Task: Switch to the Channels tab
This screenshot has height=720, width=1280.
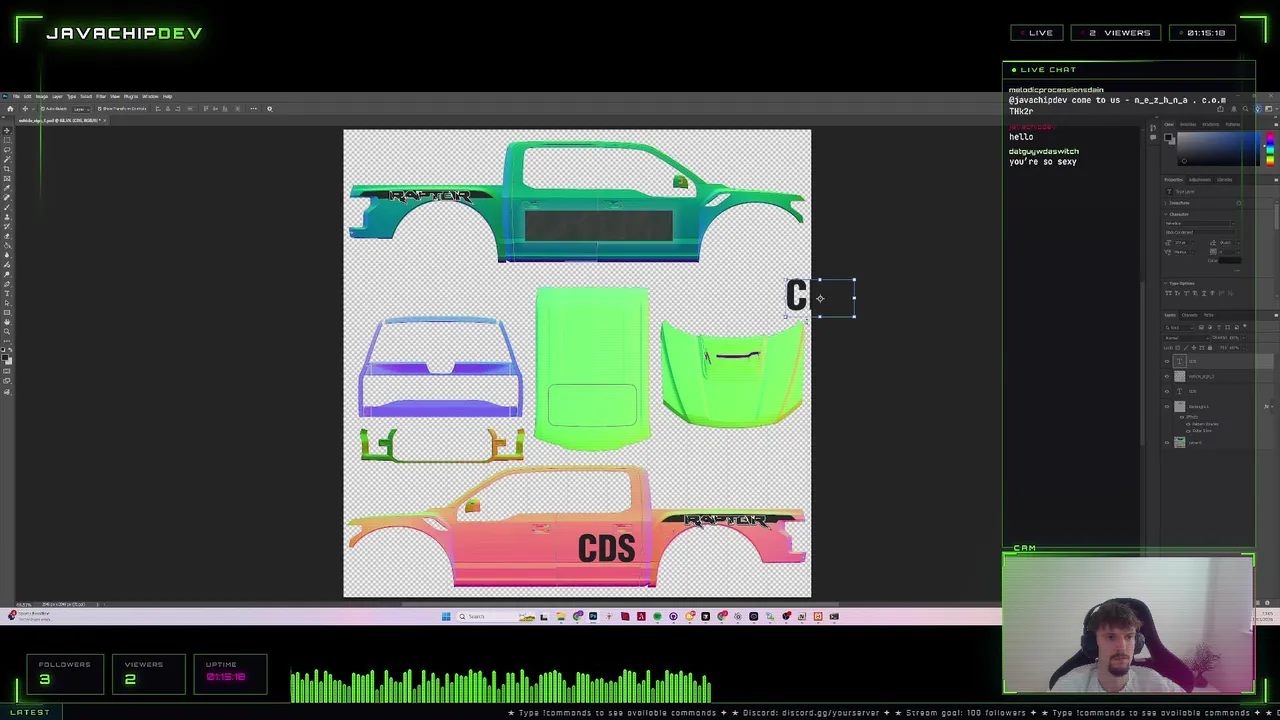Action: pos(1189,315)
